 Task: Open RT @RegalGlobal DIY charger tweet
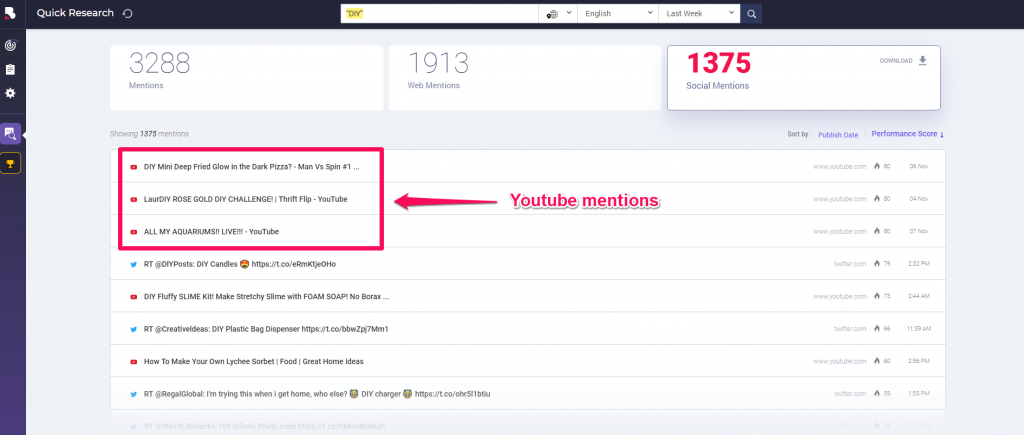click(x=317, y=394)
